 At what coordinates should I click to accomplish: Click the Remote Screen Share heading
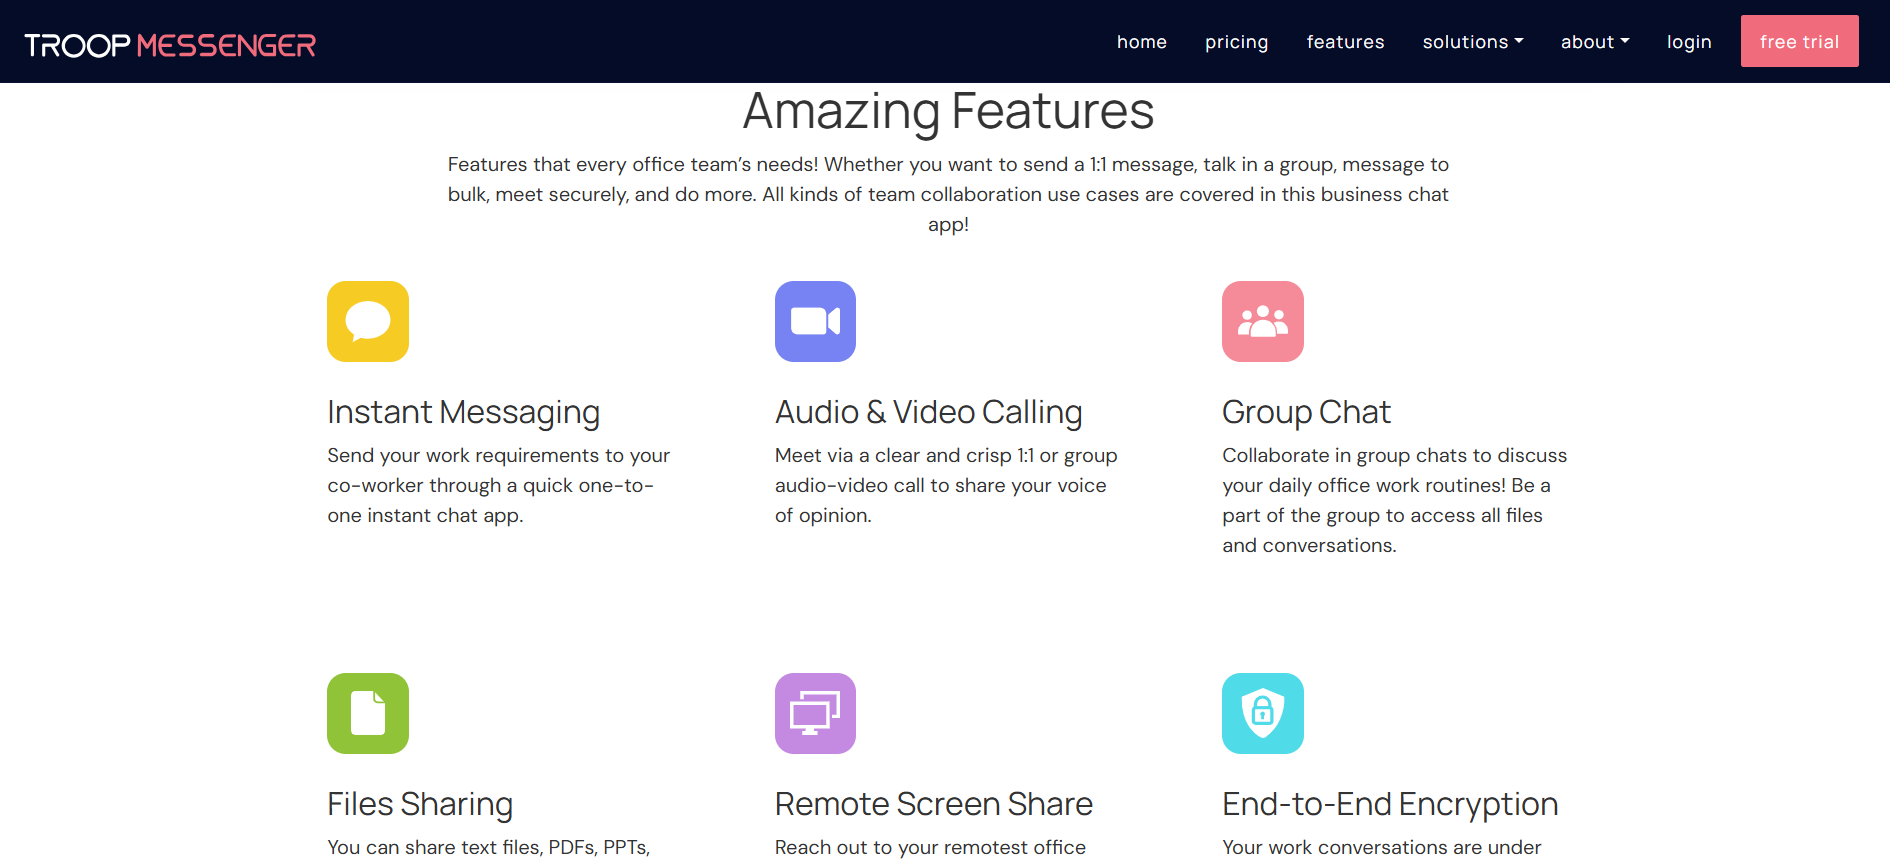click(933, 804)
